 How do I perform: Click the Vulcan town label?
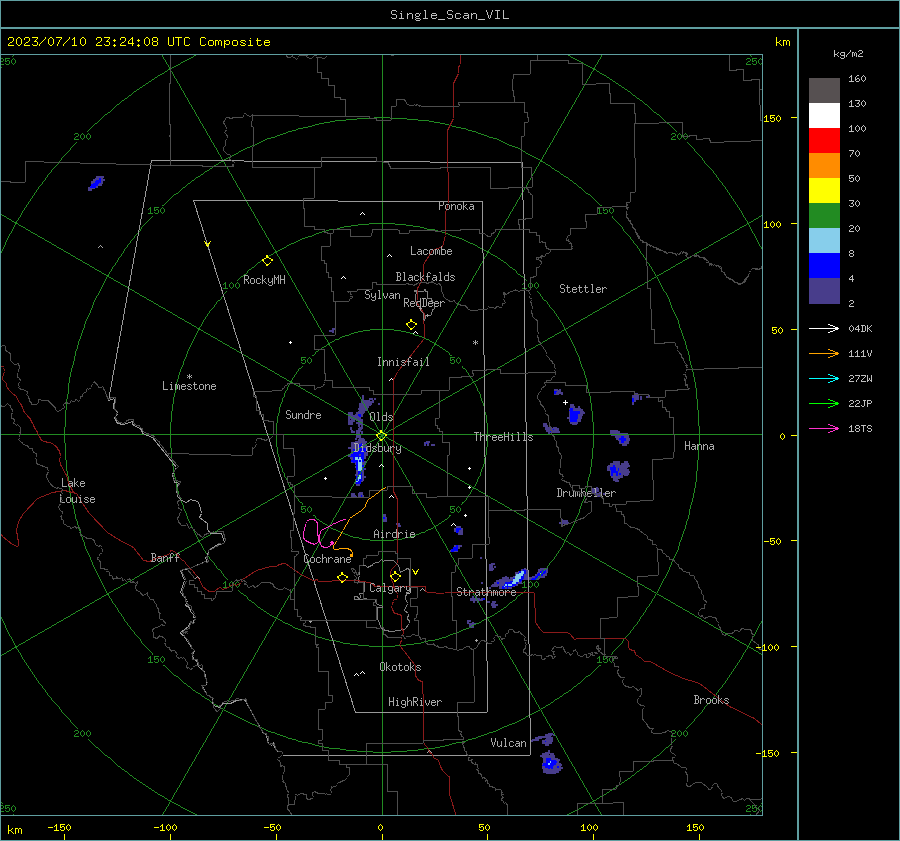[x=508, y=743]
